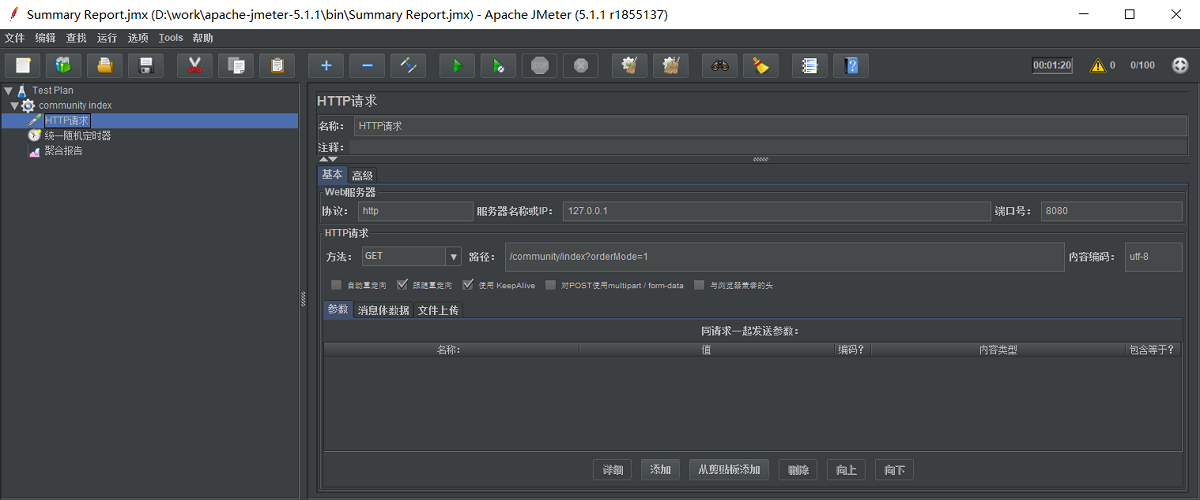Click the Help question mark icon
This screenshot has width=1200, height=500.
(851, 65)
